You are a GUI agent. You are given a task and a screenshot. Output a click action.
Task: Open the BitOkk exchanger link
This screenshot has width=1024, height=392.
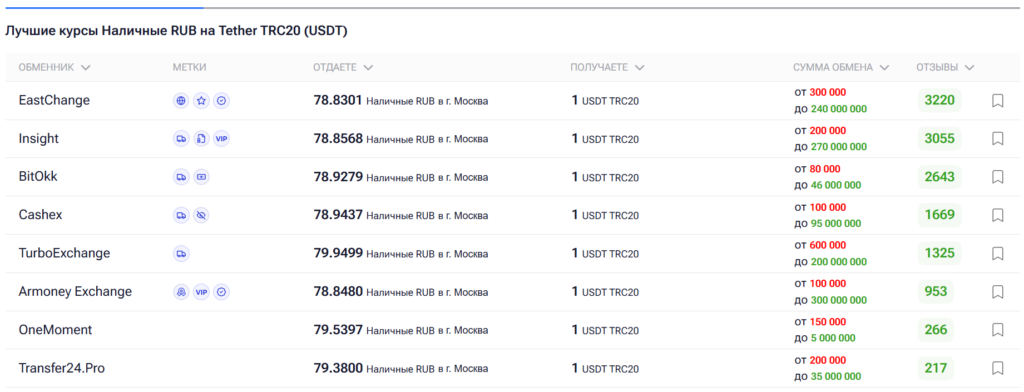38,177
